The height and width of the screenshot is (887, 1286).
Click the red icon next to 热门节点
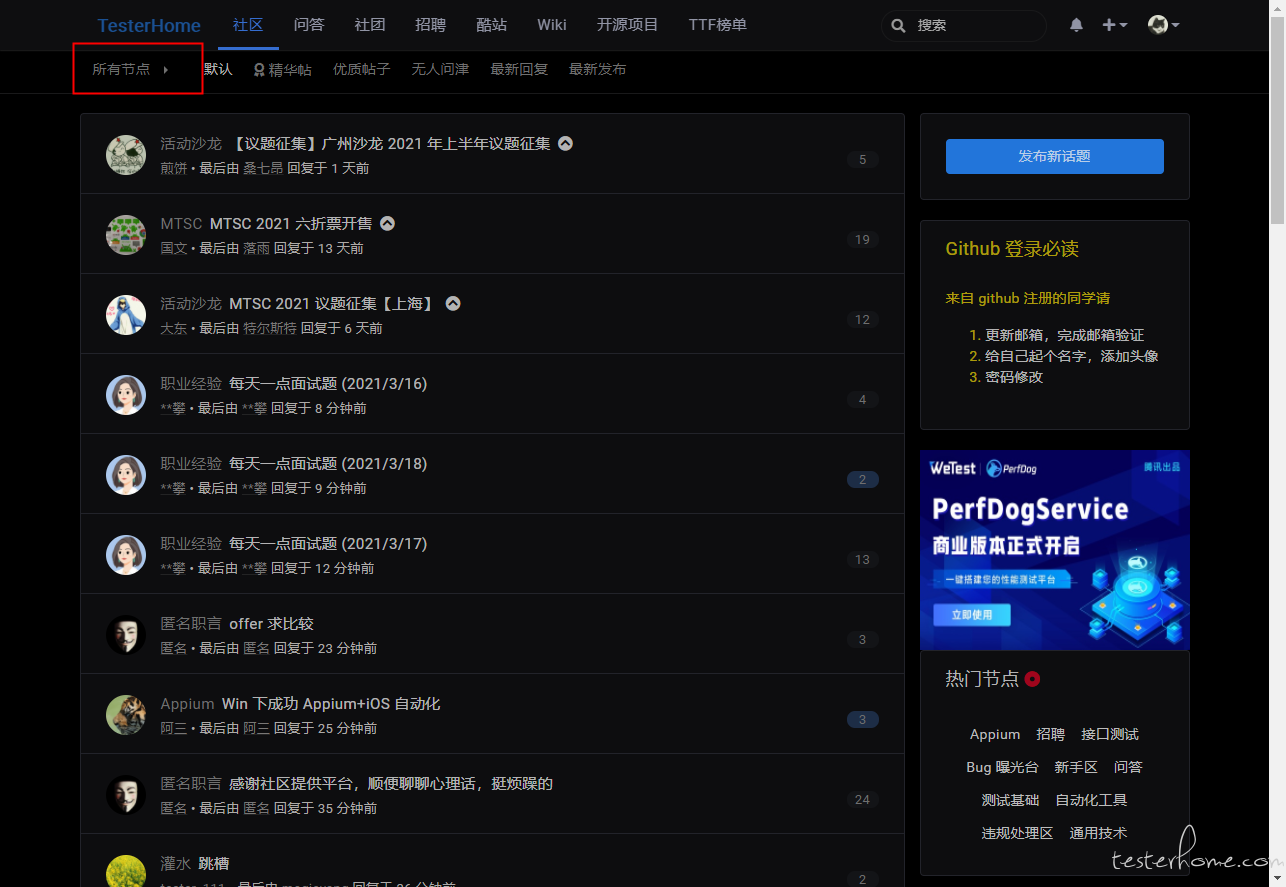[1032, 679]
